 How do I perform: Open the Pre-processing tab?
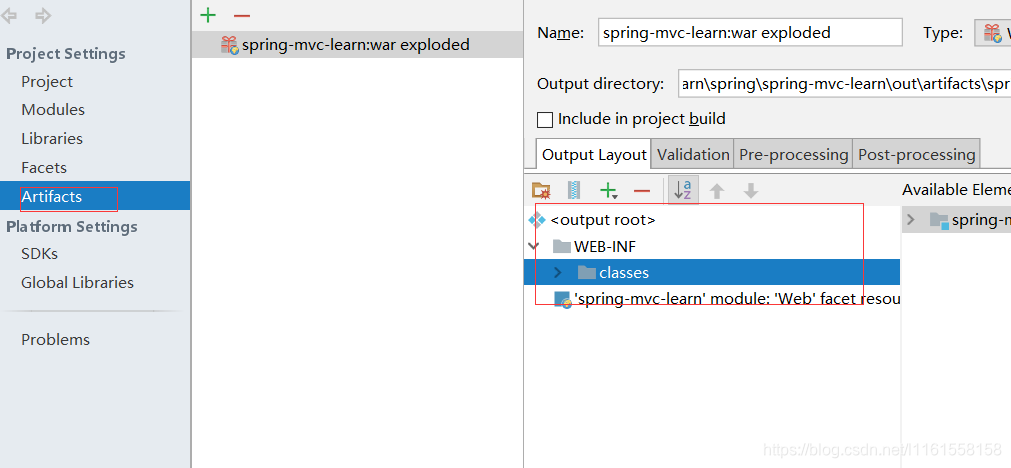pos(793,155)
